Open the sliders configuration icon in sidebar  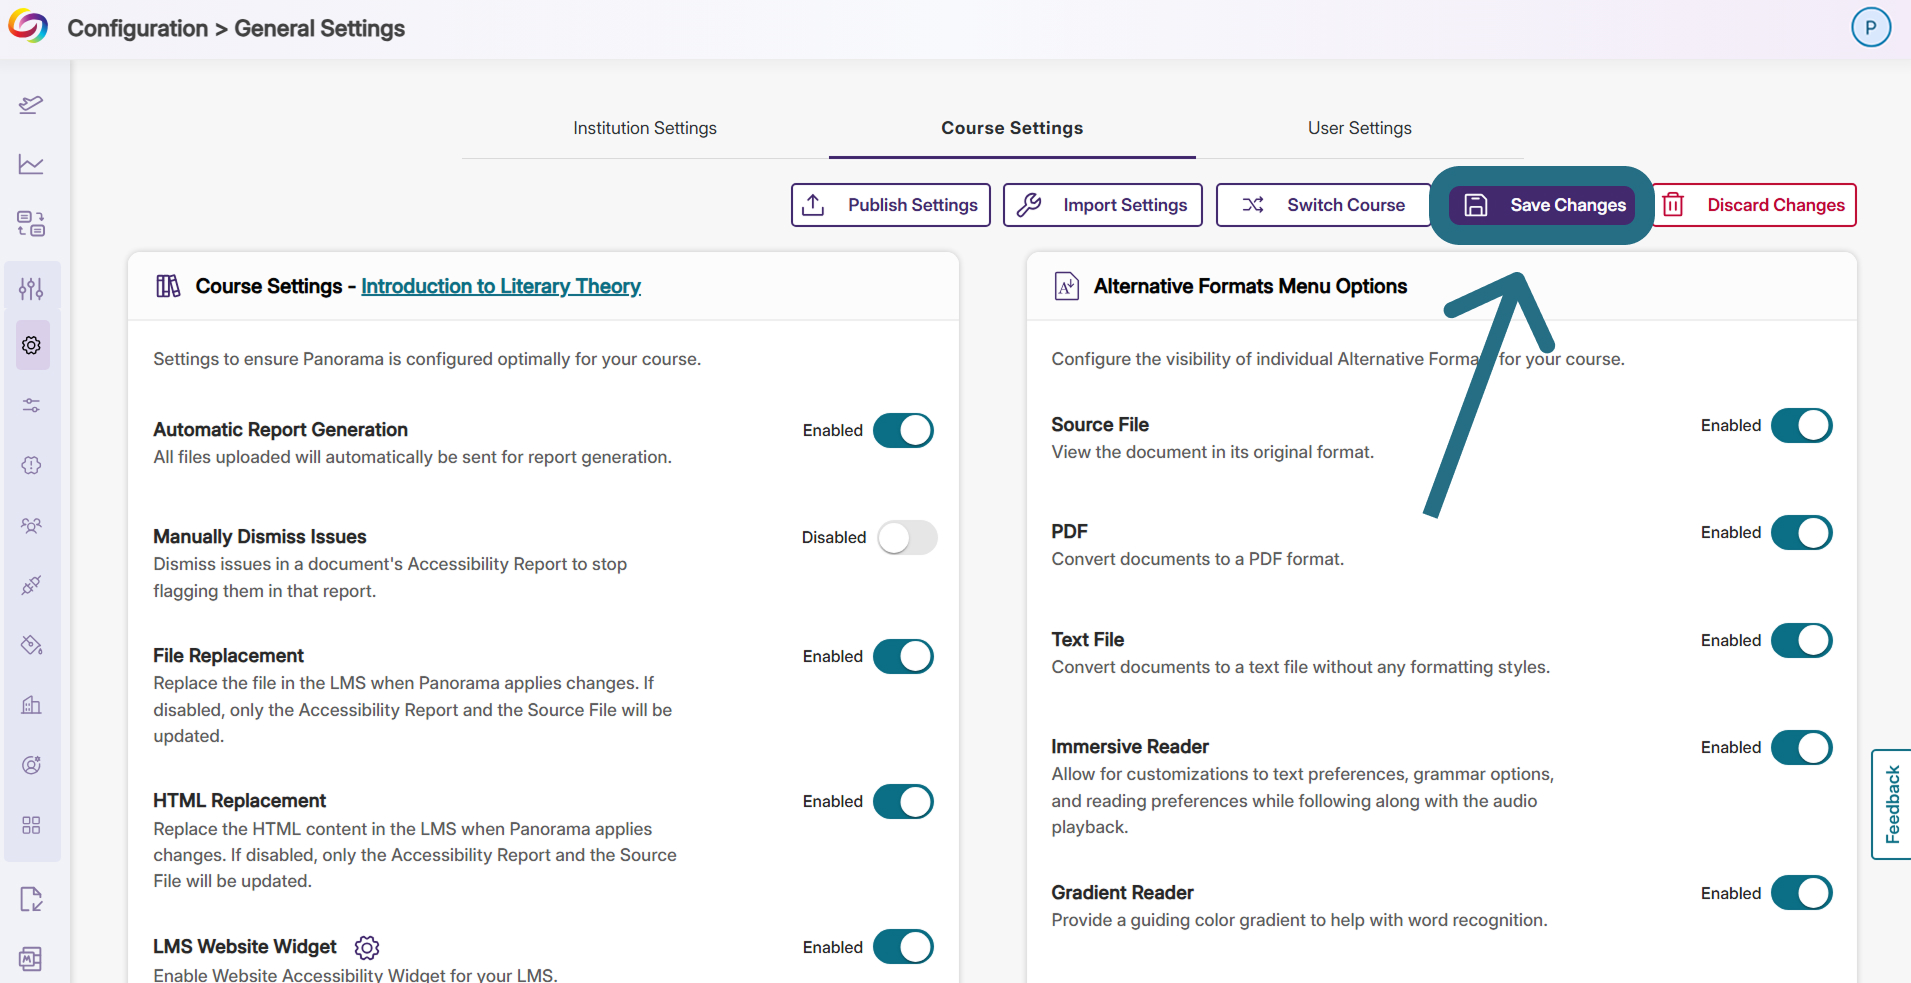31,289
